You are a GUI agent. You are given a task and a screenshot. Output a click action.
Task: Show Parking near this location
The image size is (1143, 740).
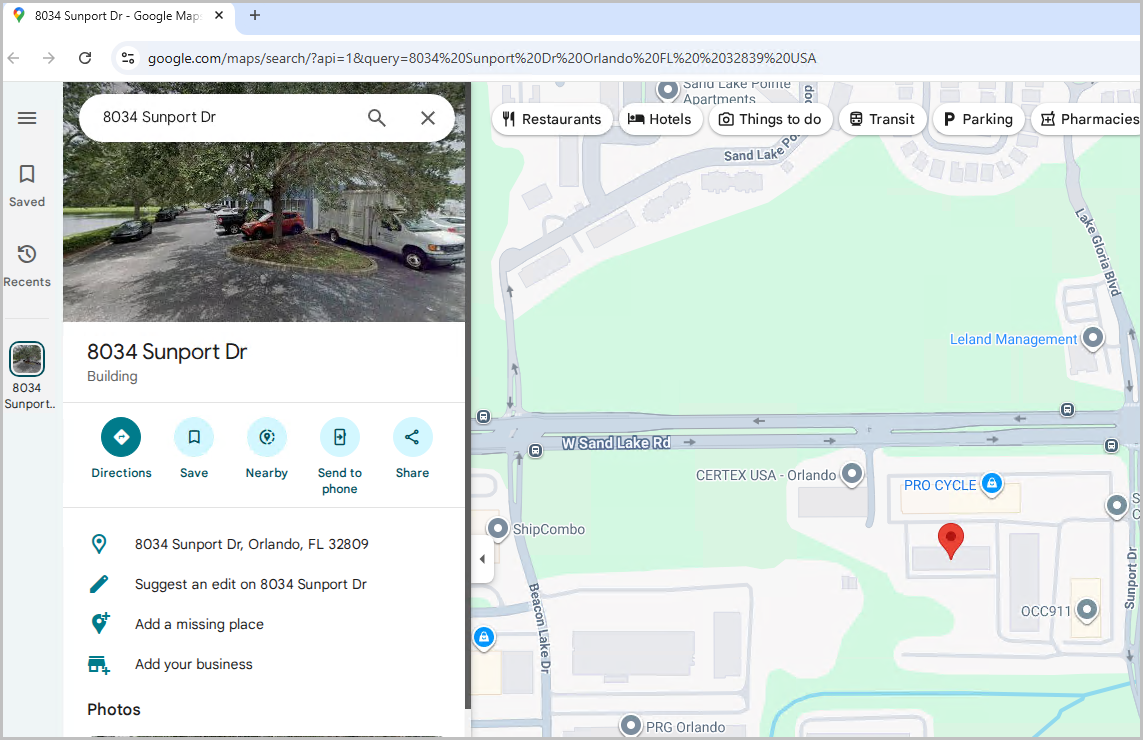tap(978, 119)
